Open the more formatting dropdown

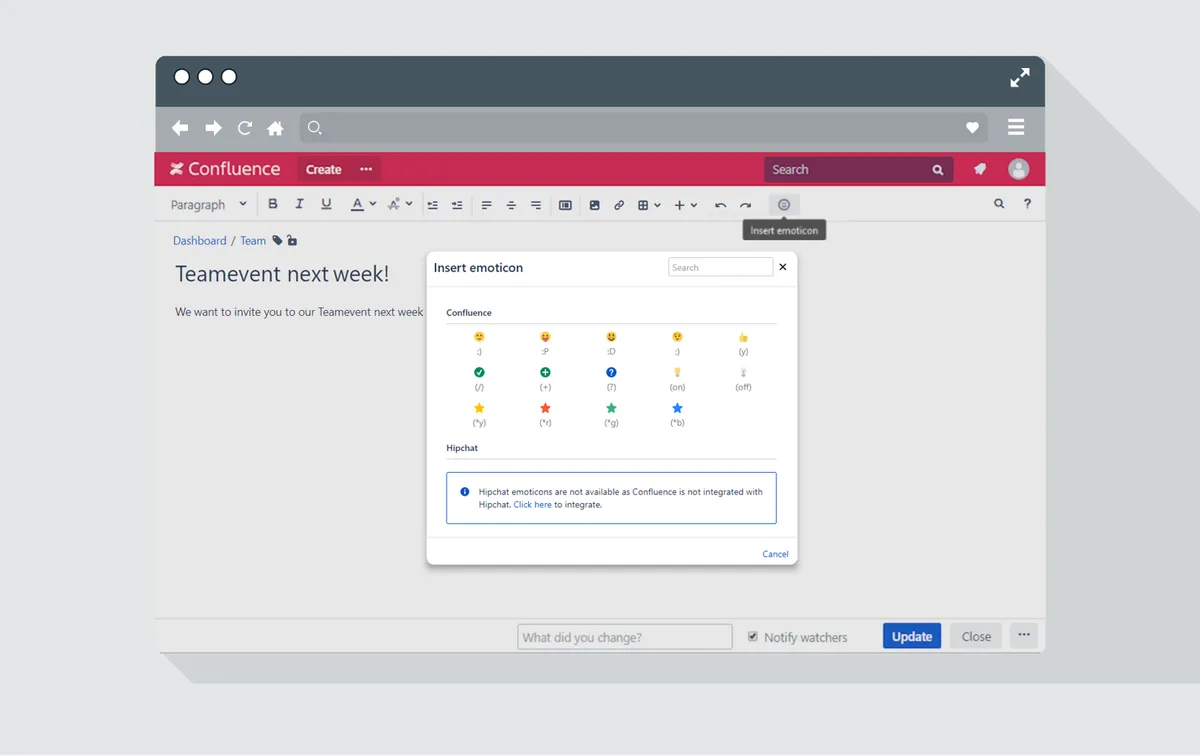coord(400,204)
